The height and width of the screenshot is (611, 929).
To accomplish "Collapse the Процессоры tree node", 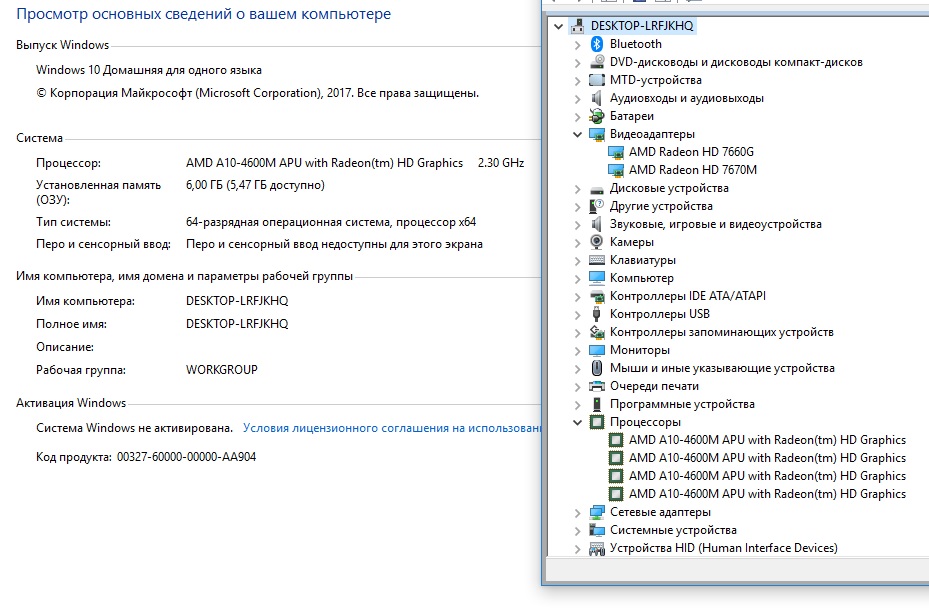I will click(x=578, y=422).
